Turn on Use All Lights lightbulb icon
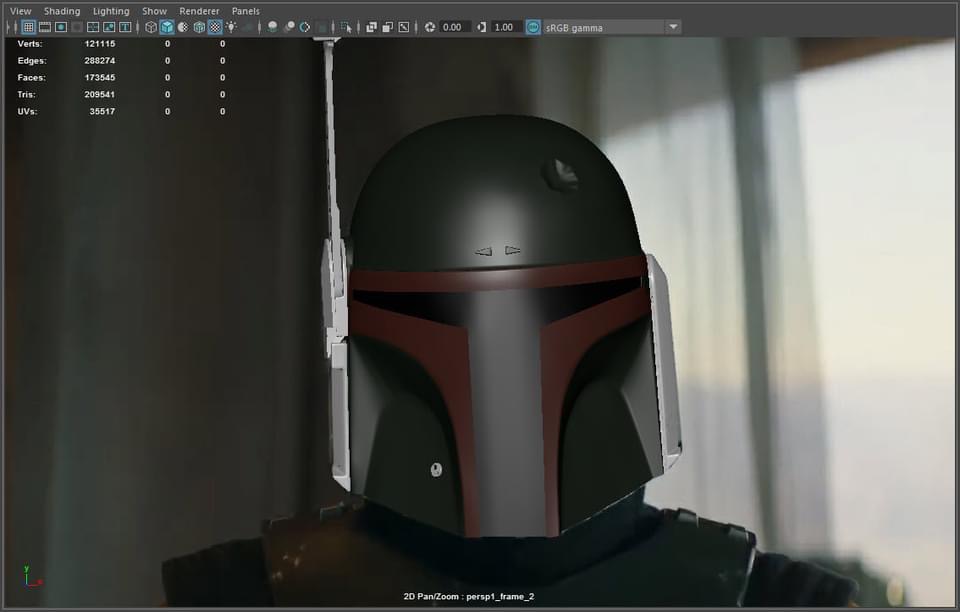 pos(231,27)
